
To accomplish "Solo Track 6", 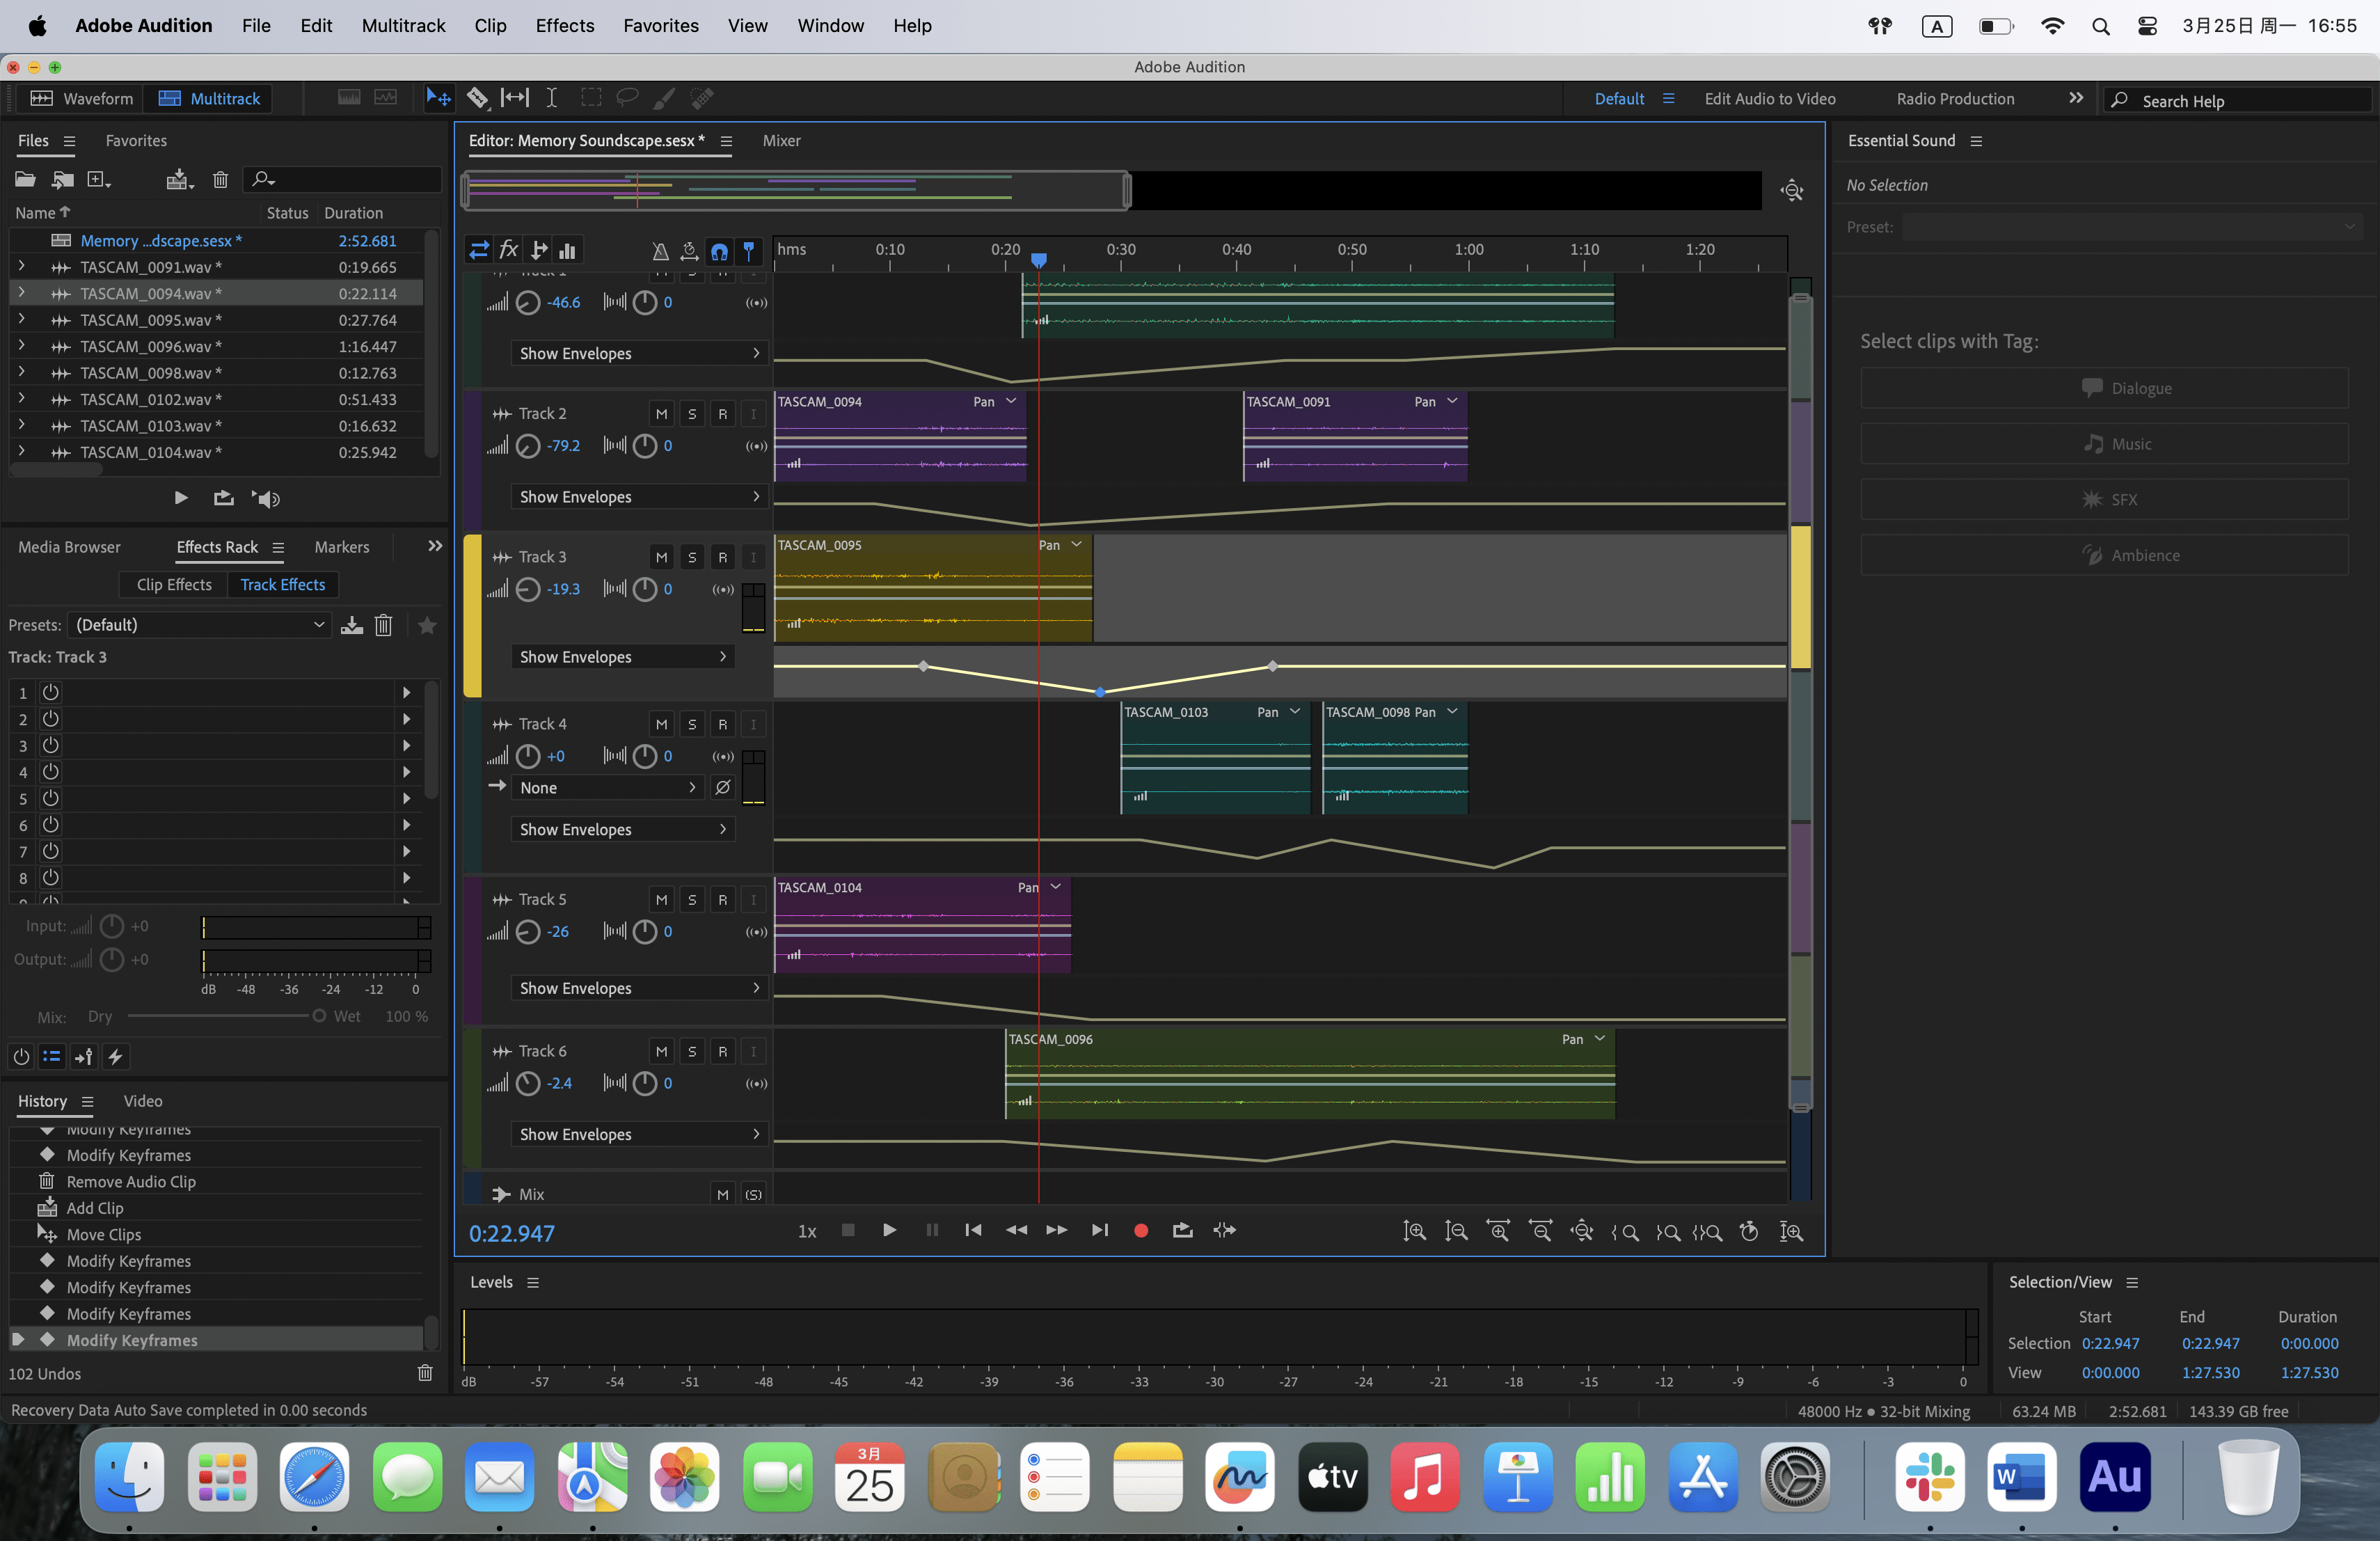I will [692, 1052].
